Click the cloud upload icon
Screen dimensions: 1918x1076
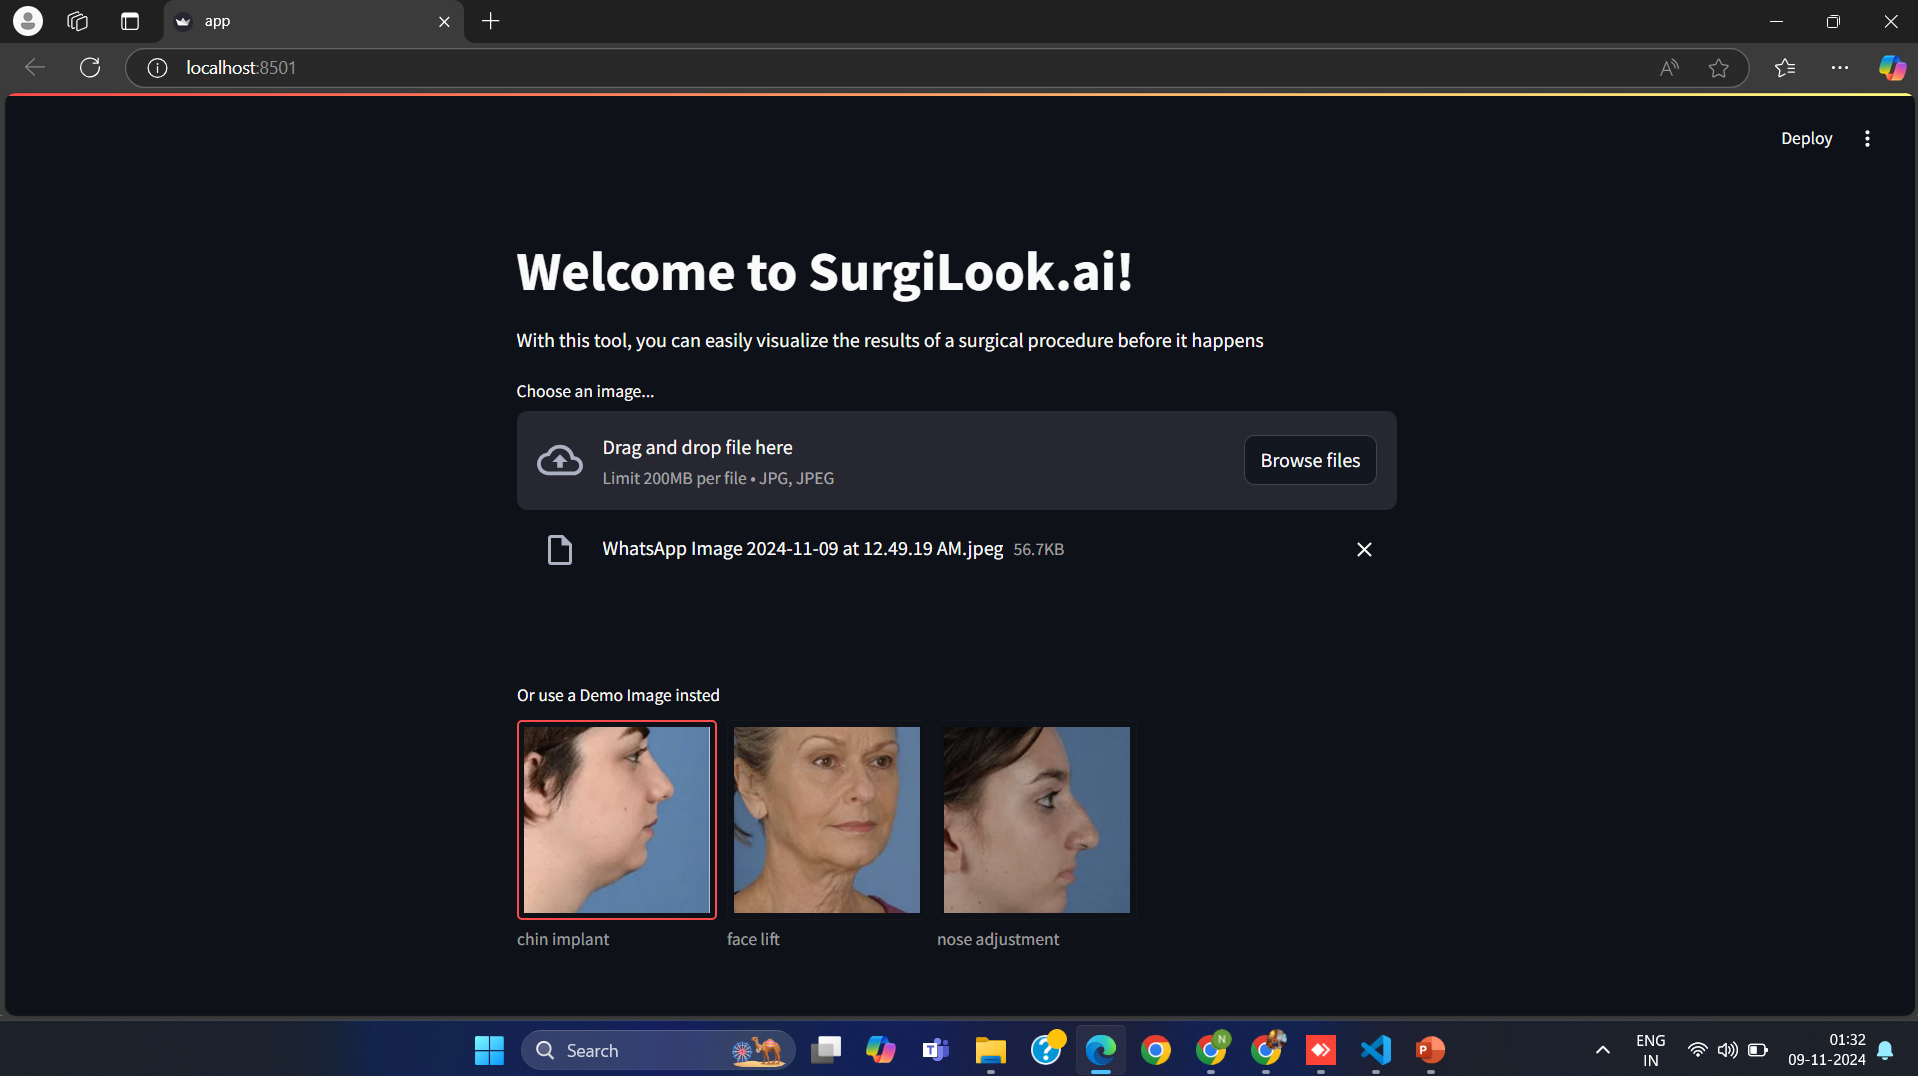(559, 459)
